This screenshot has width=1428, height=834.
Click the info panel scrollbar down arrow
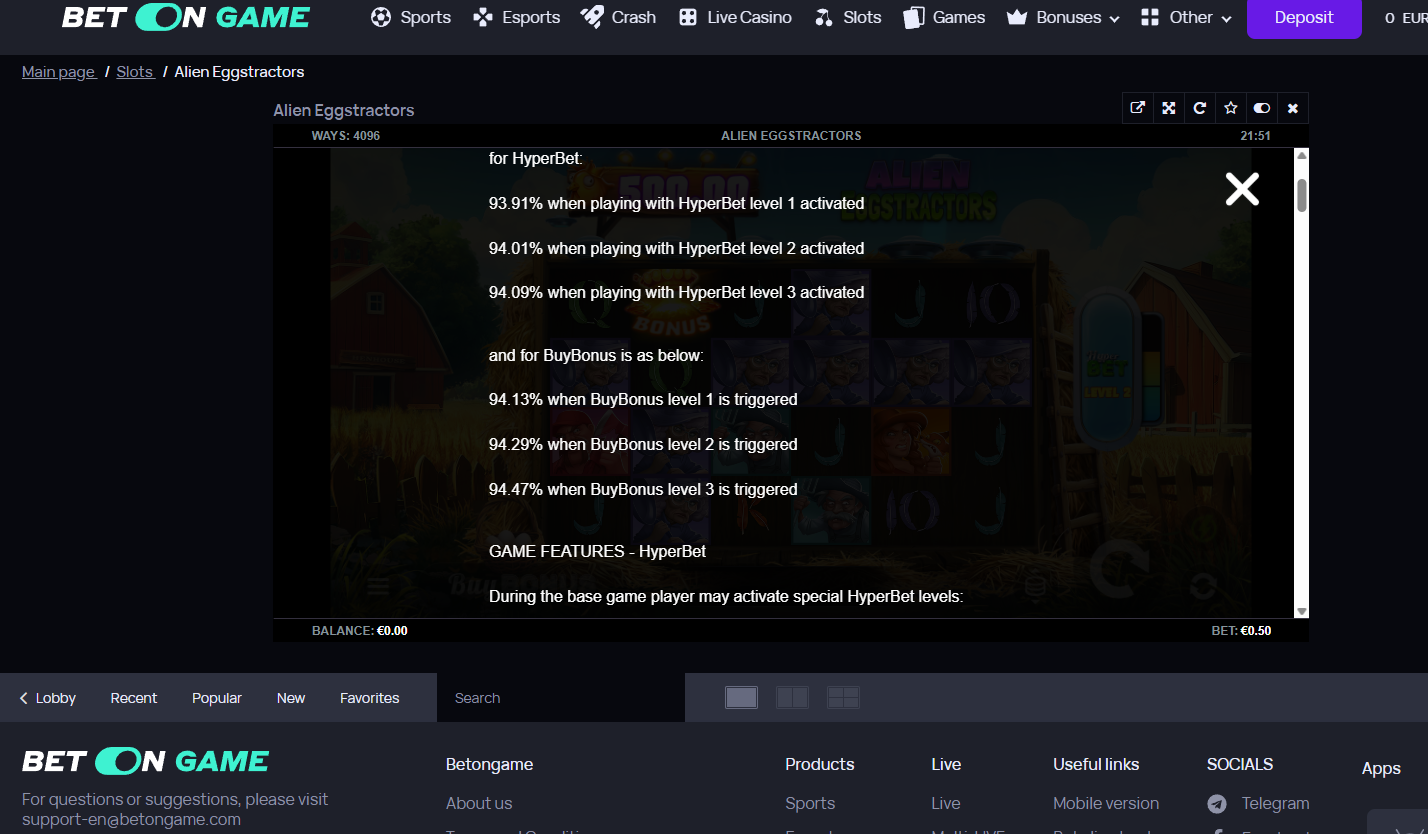pyautogui.click(x=1301, y=611)
